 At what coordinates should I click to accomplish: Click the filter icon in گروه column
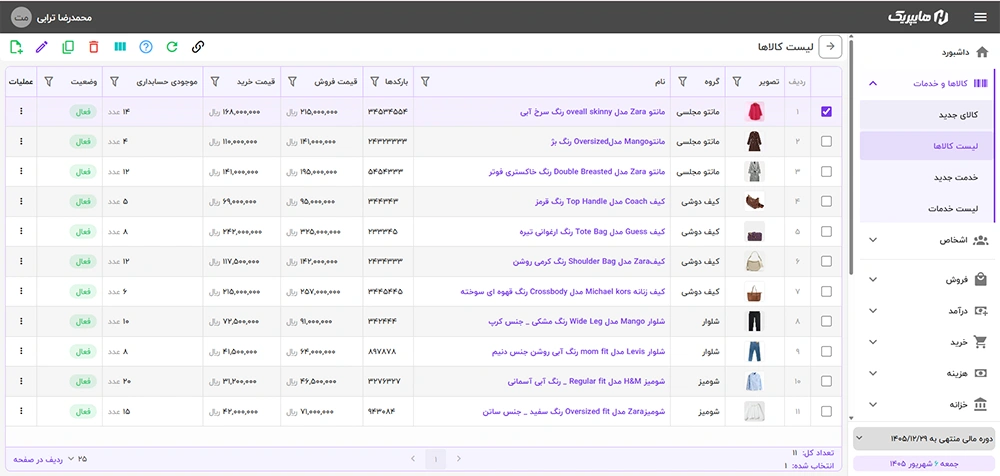point(682,82)
